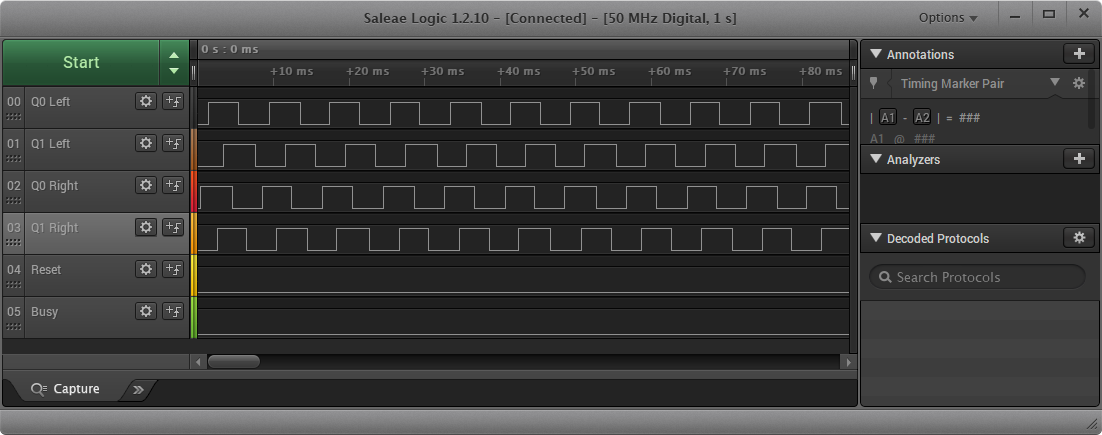
Task: Click the trigger icon for Reset channel
Action: click(x=173, y=269)
